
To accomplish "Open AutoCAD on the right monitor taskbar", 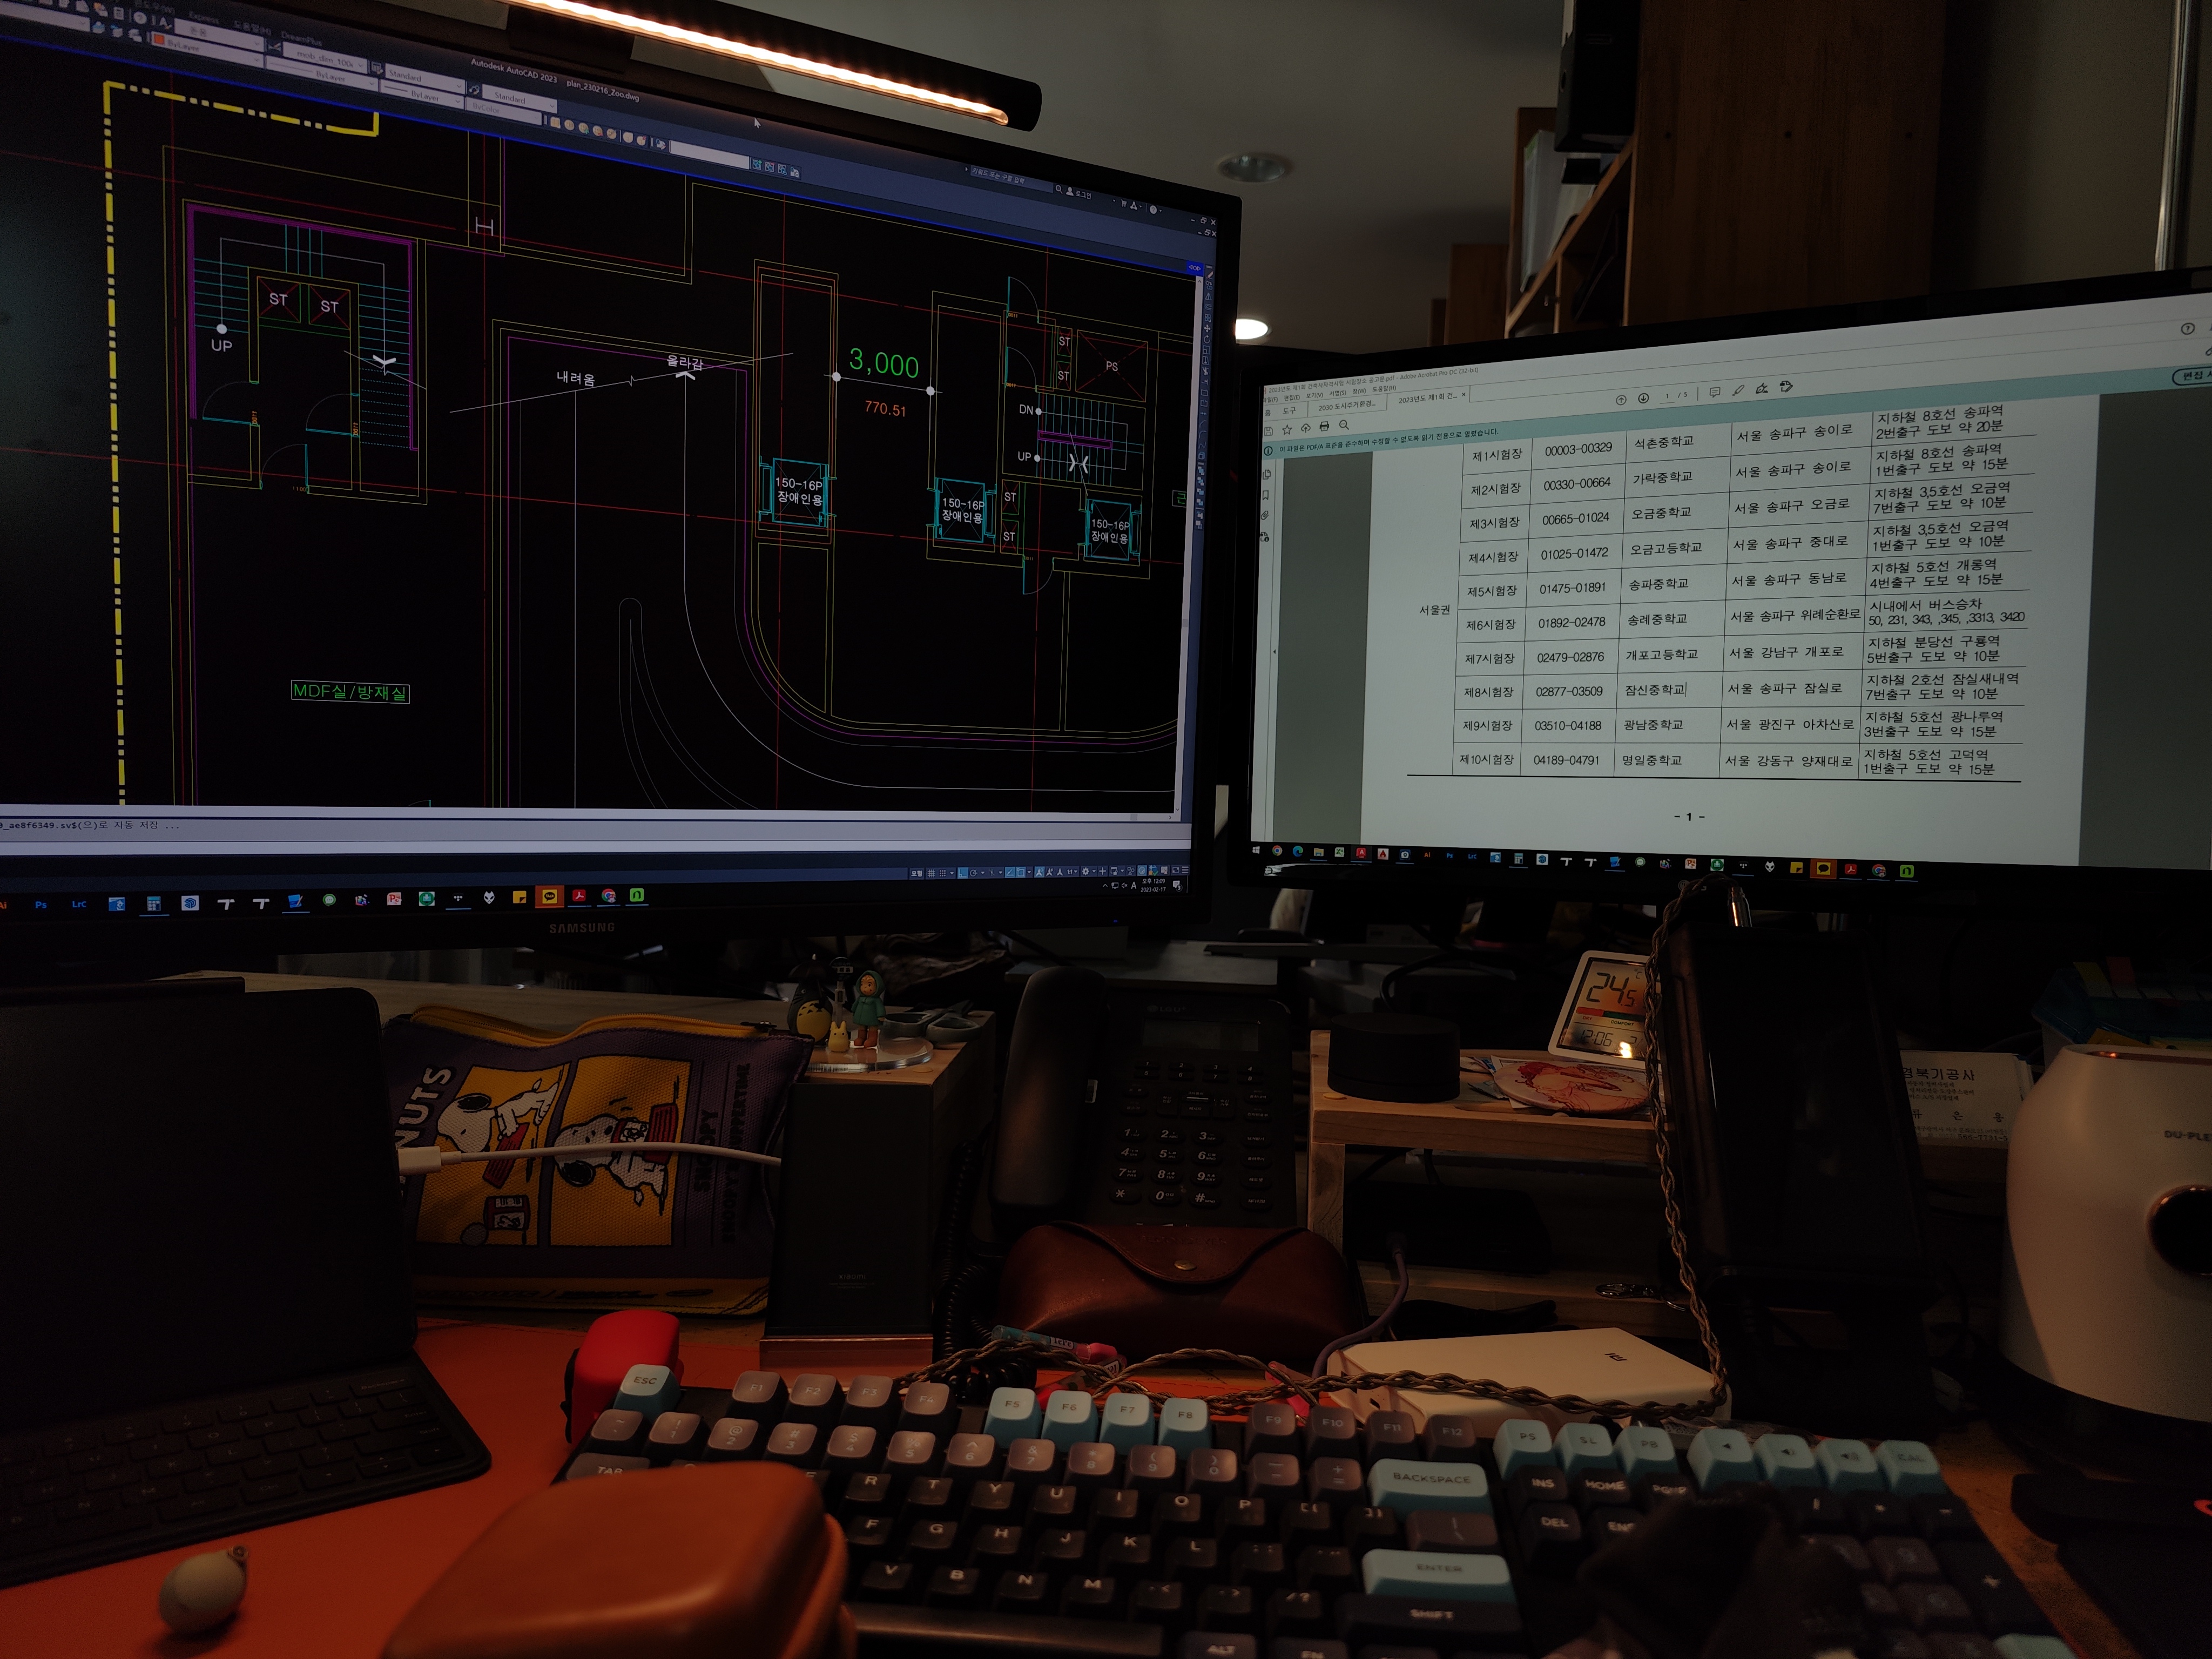I will 1361,854.
